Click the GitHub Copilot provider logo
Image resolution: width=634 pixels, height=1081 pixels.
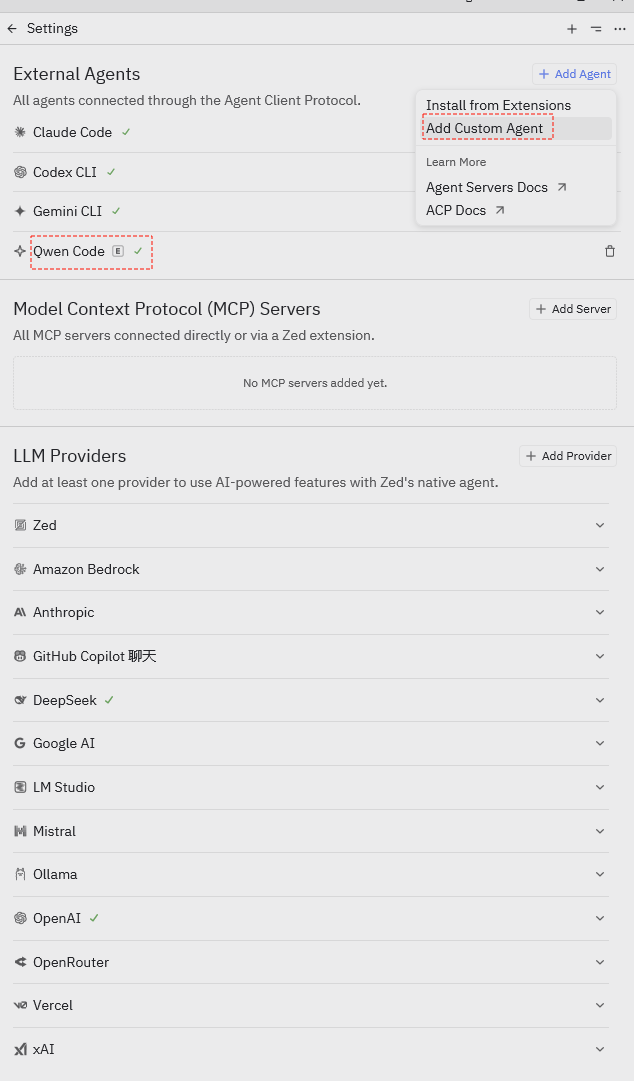click(x=20, y=656)
